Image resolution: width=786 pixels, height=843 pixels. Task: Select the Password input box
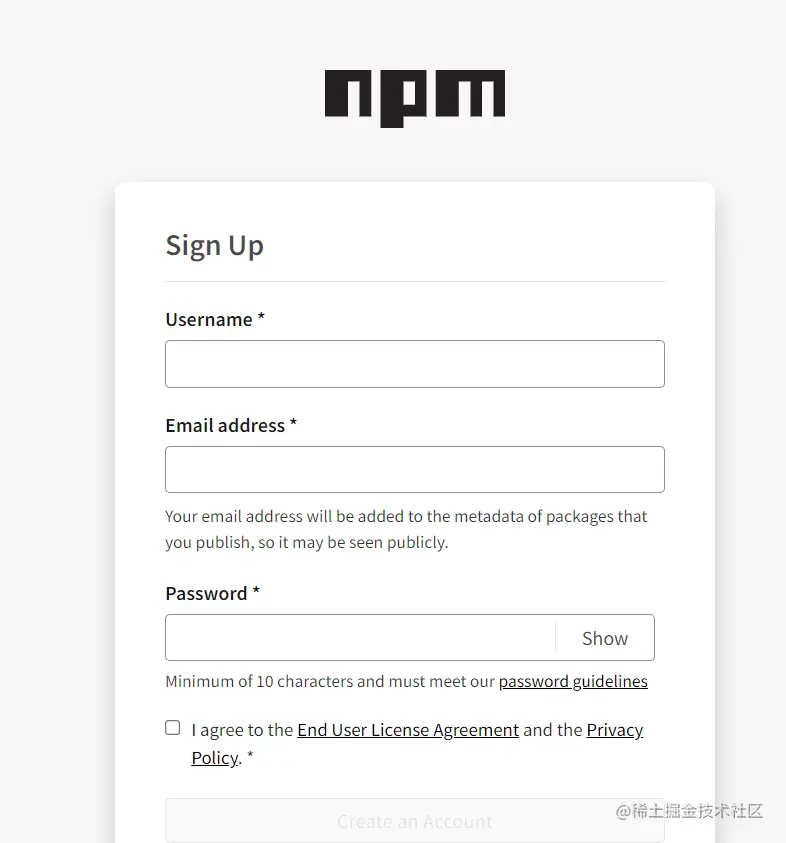(360, 638)
